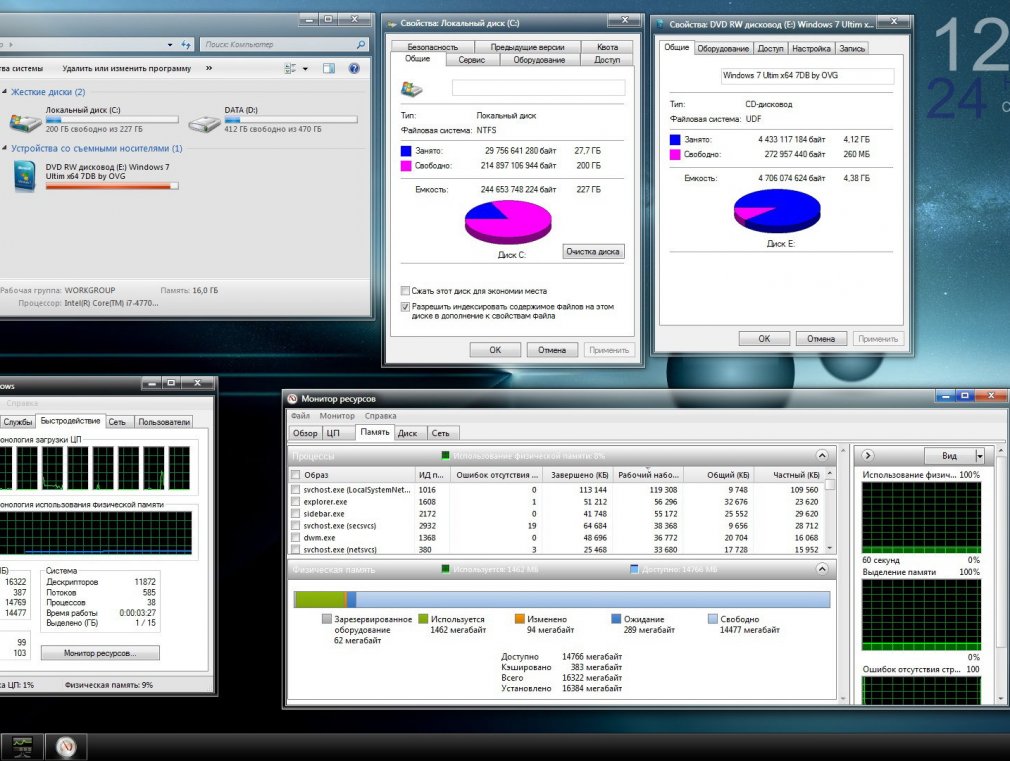Open the Сервис tab in Disk C properties

coord(472,60)
